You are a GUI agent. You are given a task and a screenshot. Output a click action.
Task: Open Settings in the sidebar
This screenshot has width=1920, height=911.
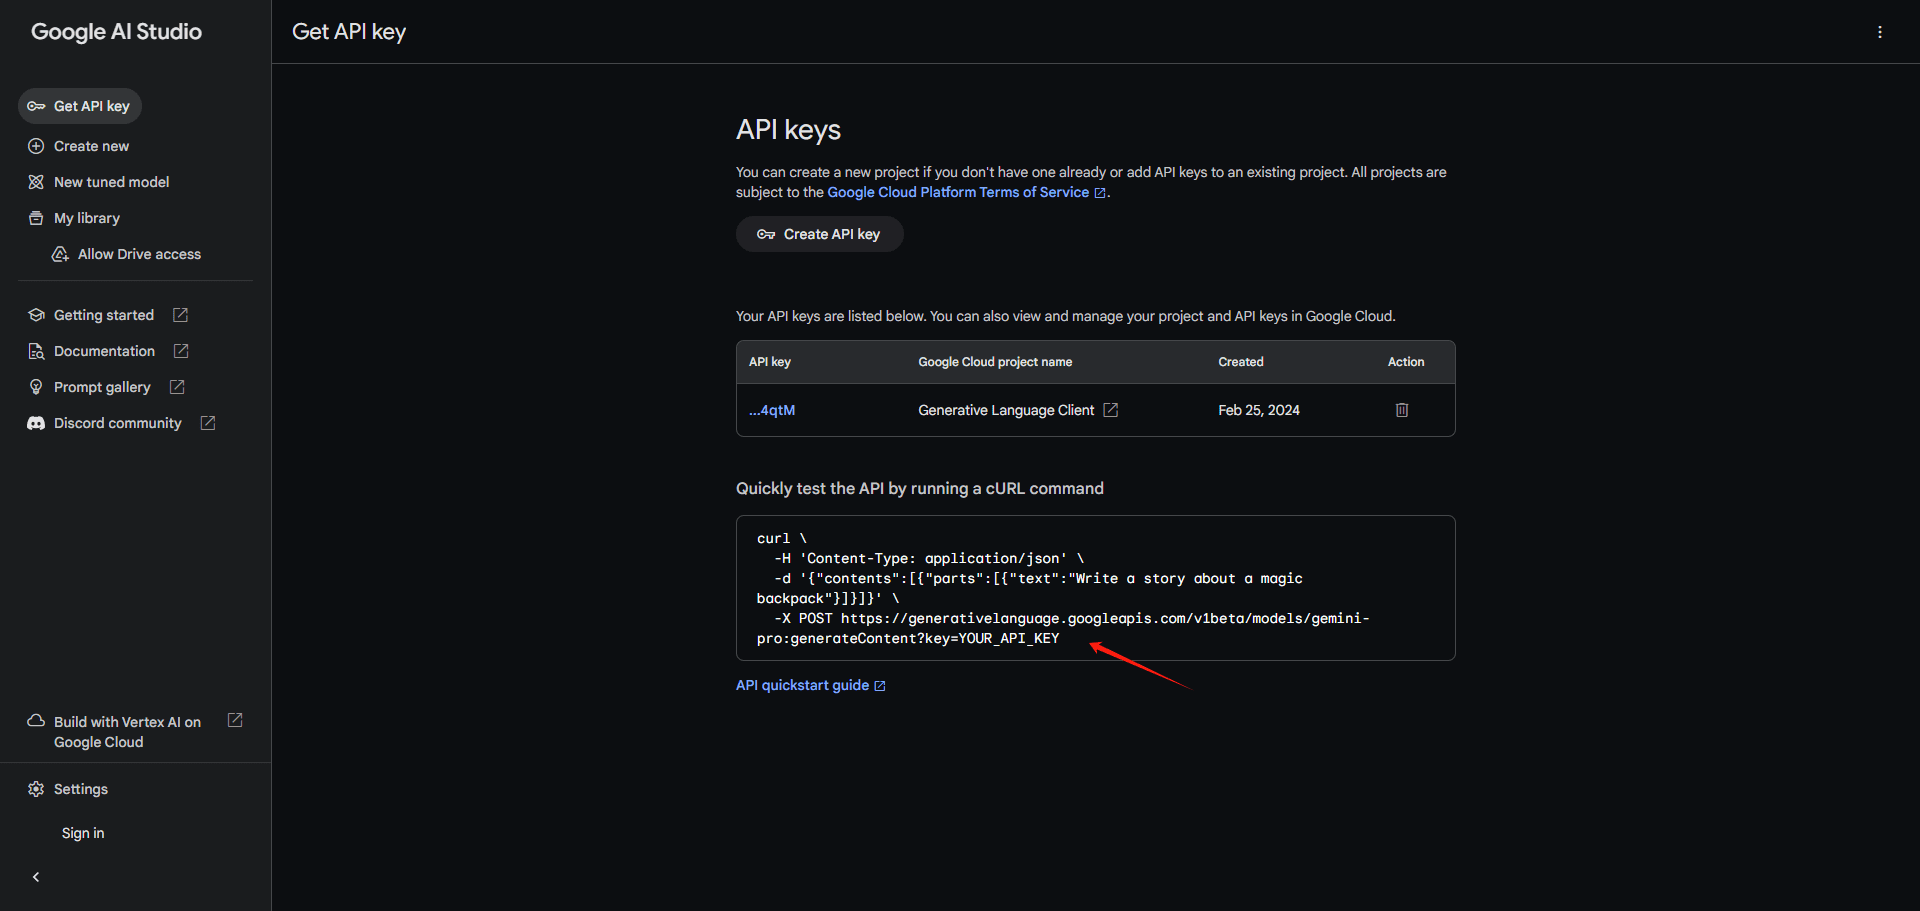click(x=81, y=789)
